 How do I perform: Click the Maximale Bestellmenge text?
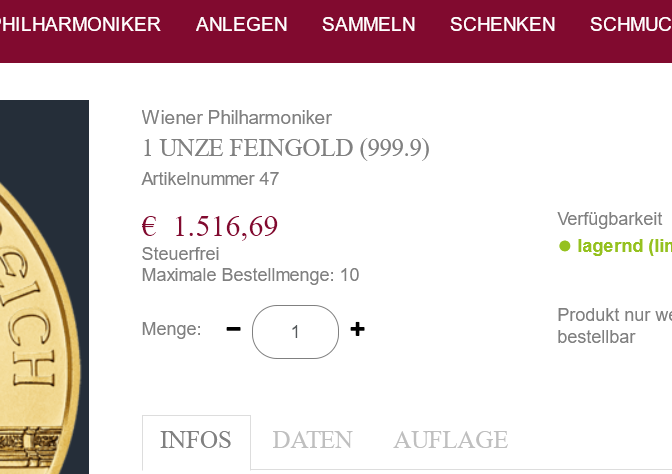250,275
